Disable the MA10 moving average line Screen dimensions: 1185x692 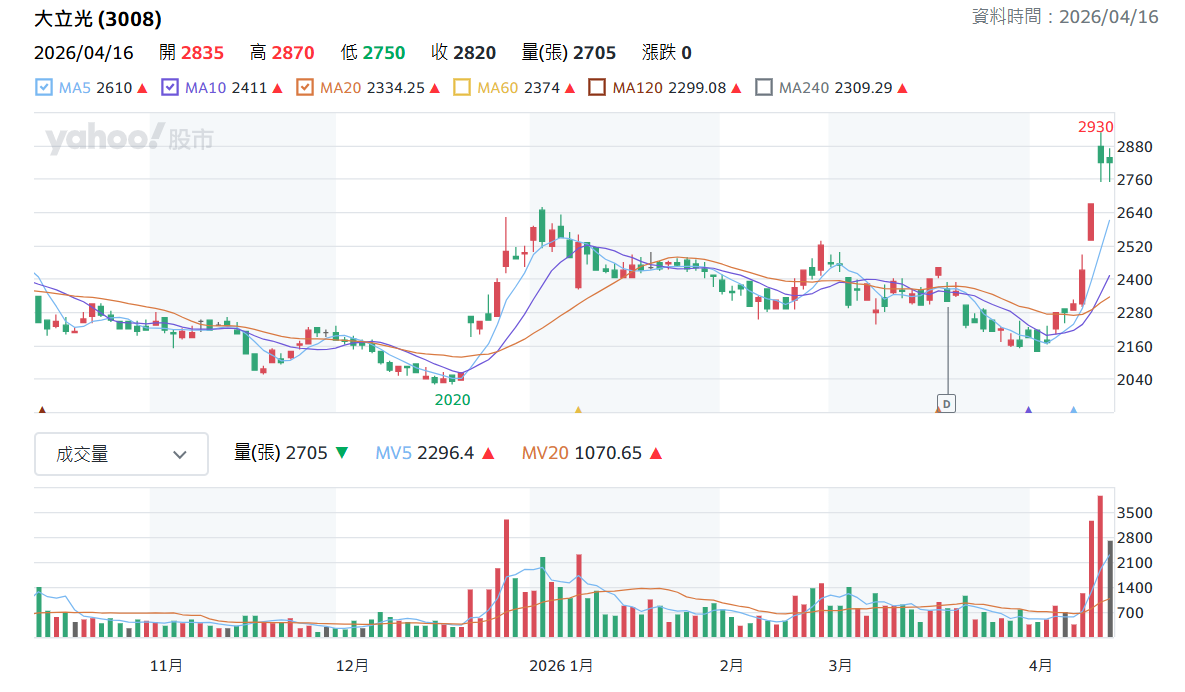click(x=170, y=88)
